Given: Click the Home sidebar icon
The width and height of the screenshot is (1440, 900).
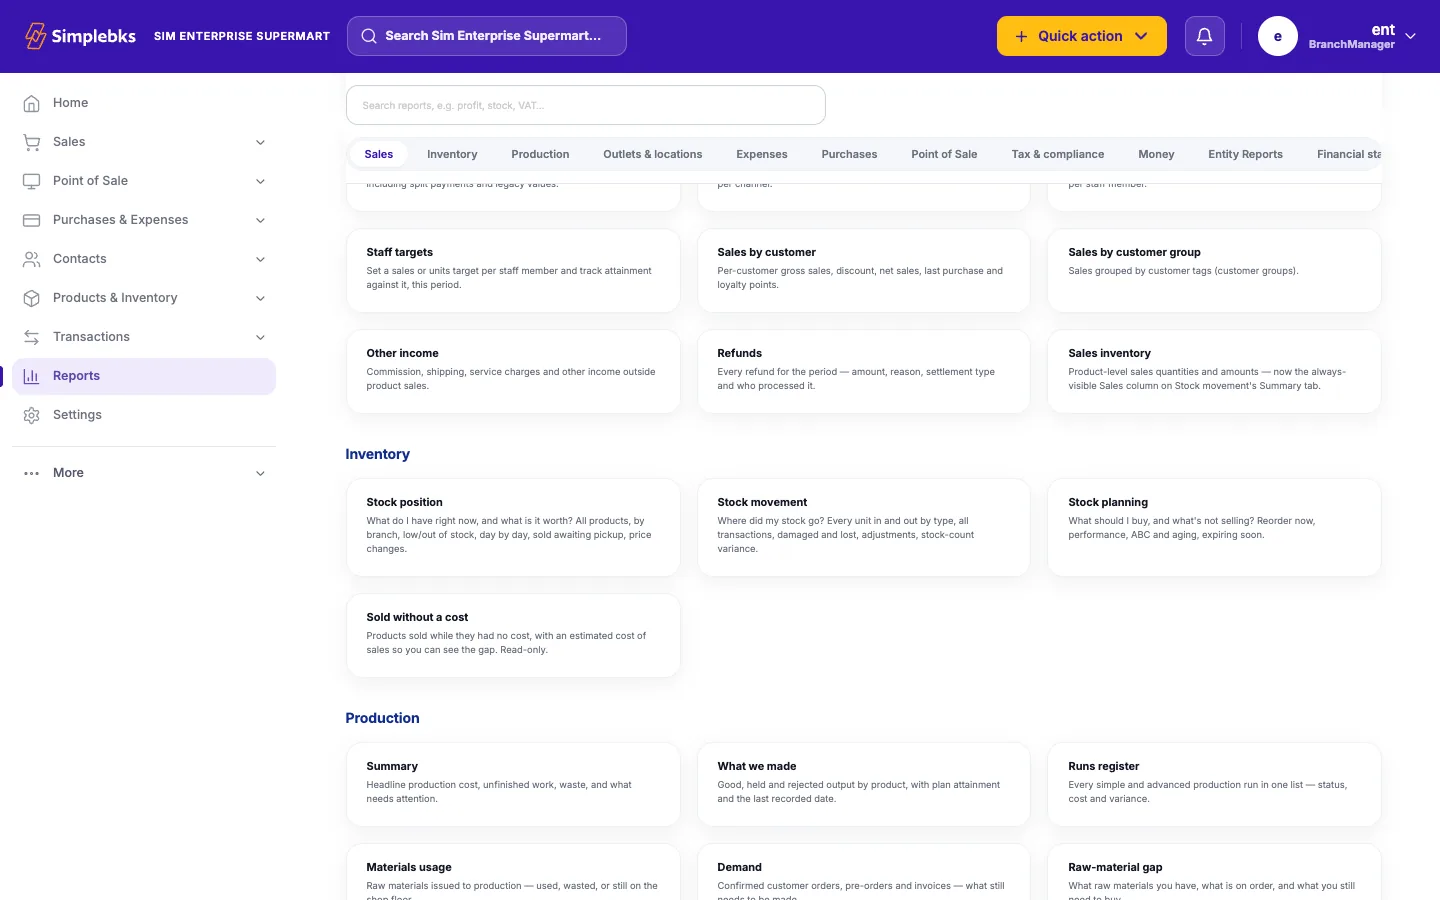Looking at the screenshot, I should click(x=32, y=103).
